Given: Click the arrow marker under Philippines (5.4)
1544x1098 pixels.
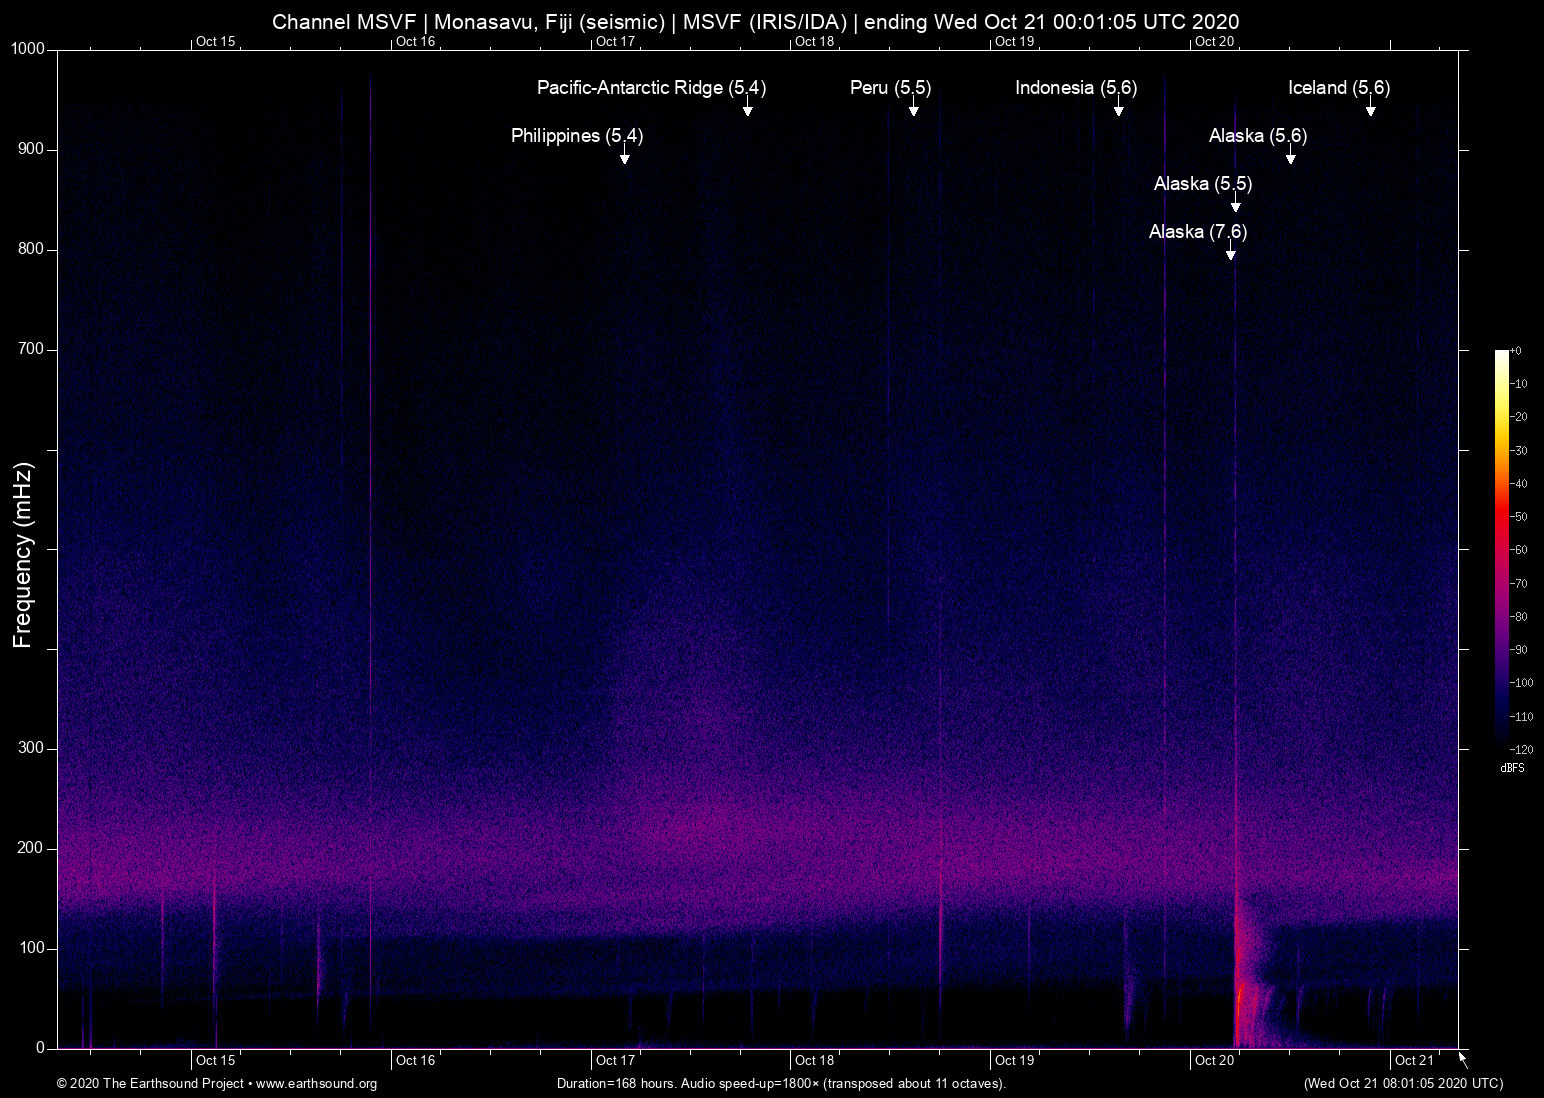Looking at the screenshot, I should coord(625,158).
